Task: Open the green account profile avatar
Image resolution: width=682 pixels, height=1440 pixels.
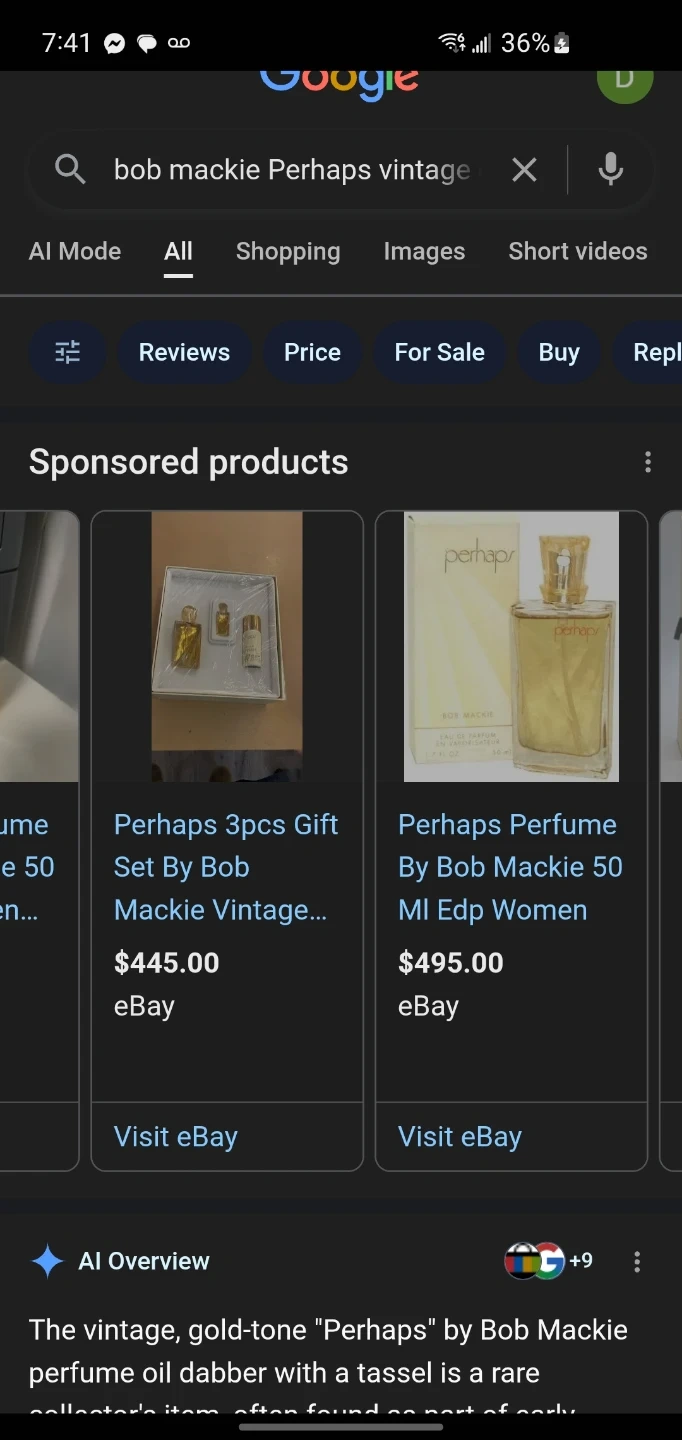Action: pos(625,84)
